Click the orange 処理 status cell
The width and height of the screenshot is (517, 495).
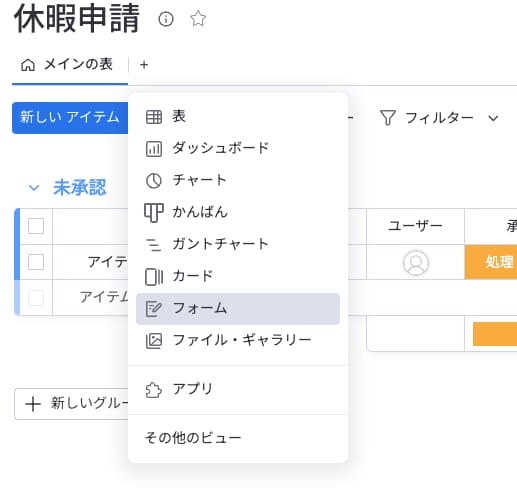coord(491,262)
